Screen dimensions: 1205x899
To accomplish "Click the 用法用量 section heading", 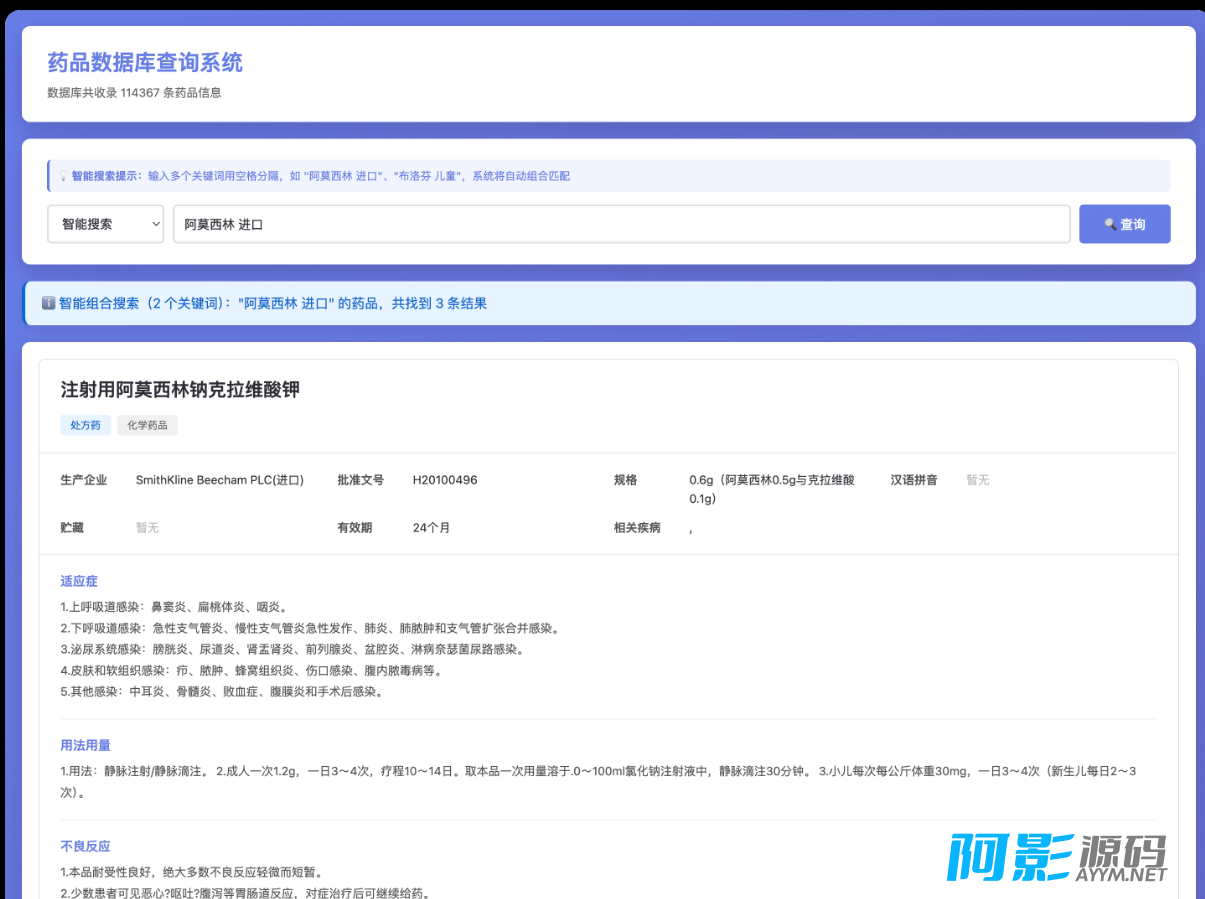I will (x=85, y=745).
